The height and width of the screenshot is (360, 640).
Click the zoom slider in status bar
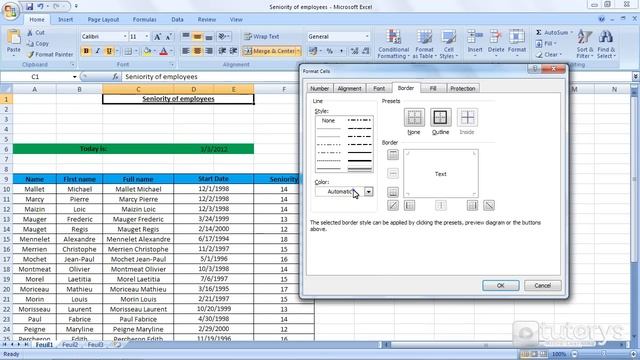point(603,354)
